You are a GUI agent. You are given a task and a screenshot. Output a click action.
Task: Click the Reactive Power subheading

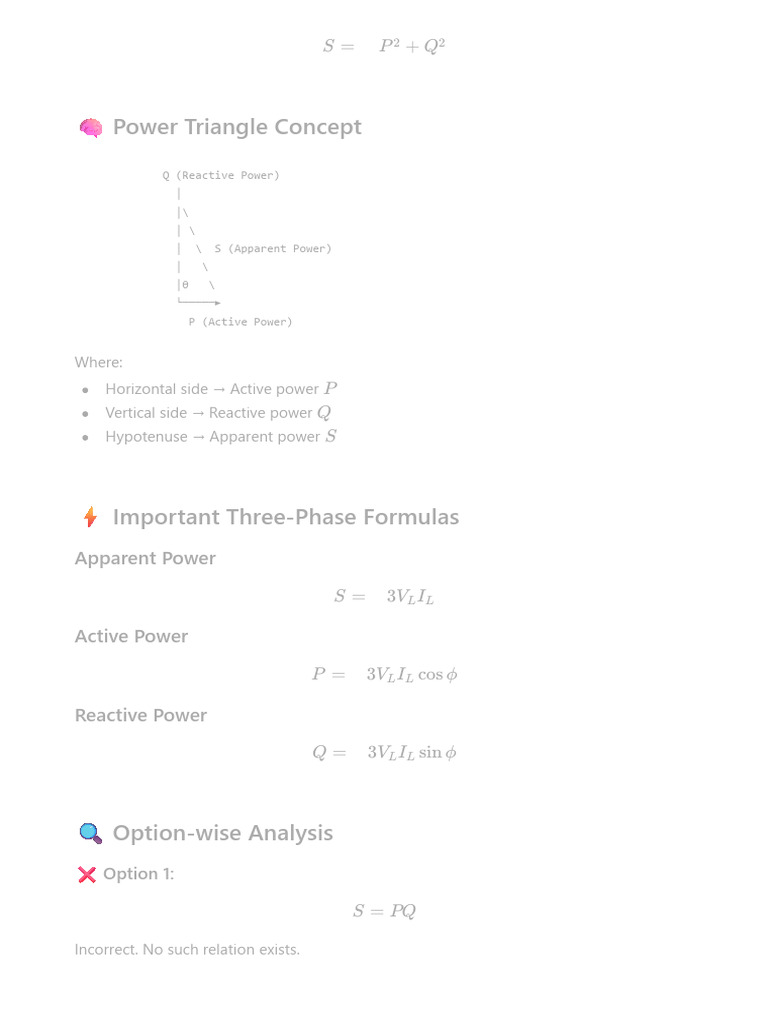coord(141,715)
